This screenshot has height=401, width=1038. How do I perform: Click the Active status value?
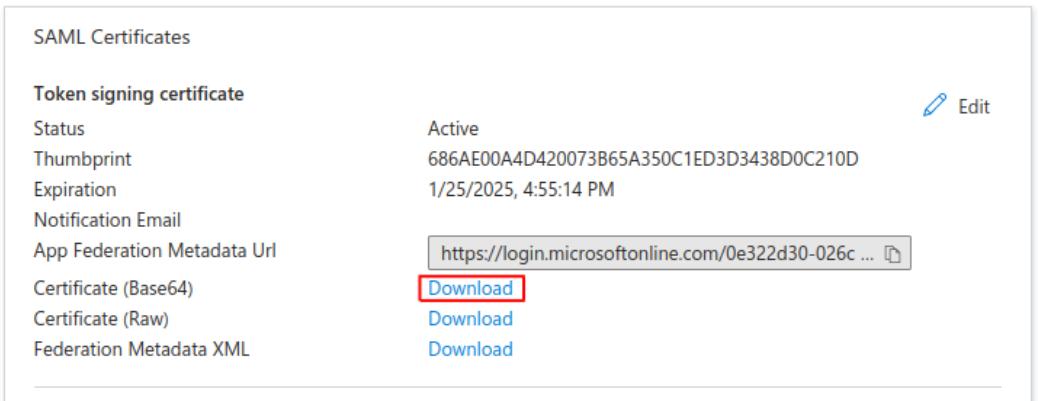click(x=453, y=128)
